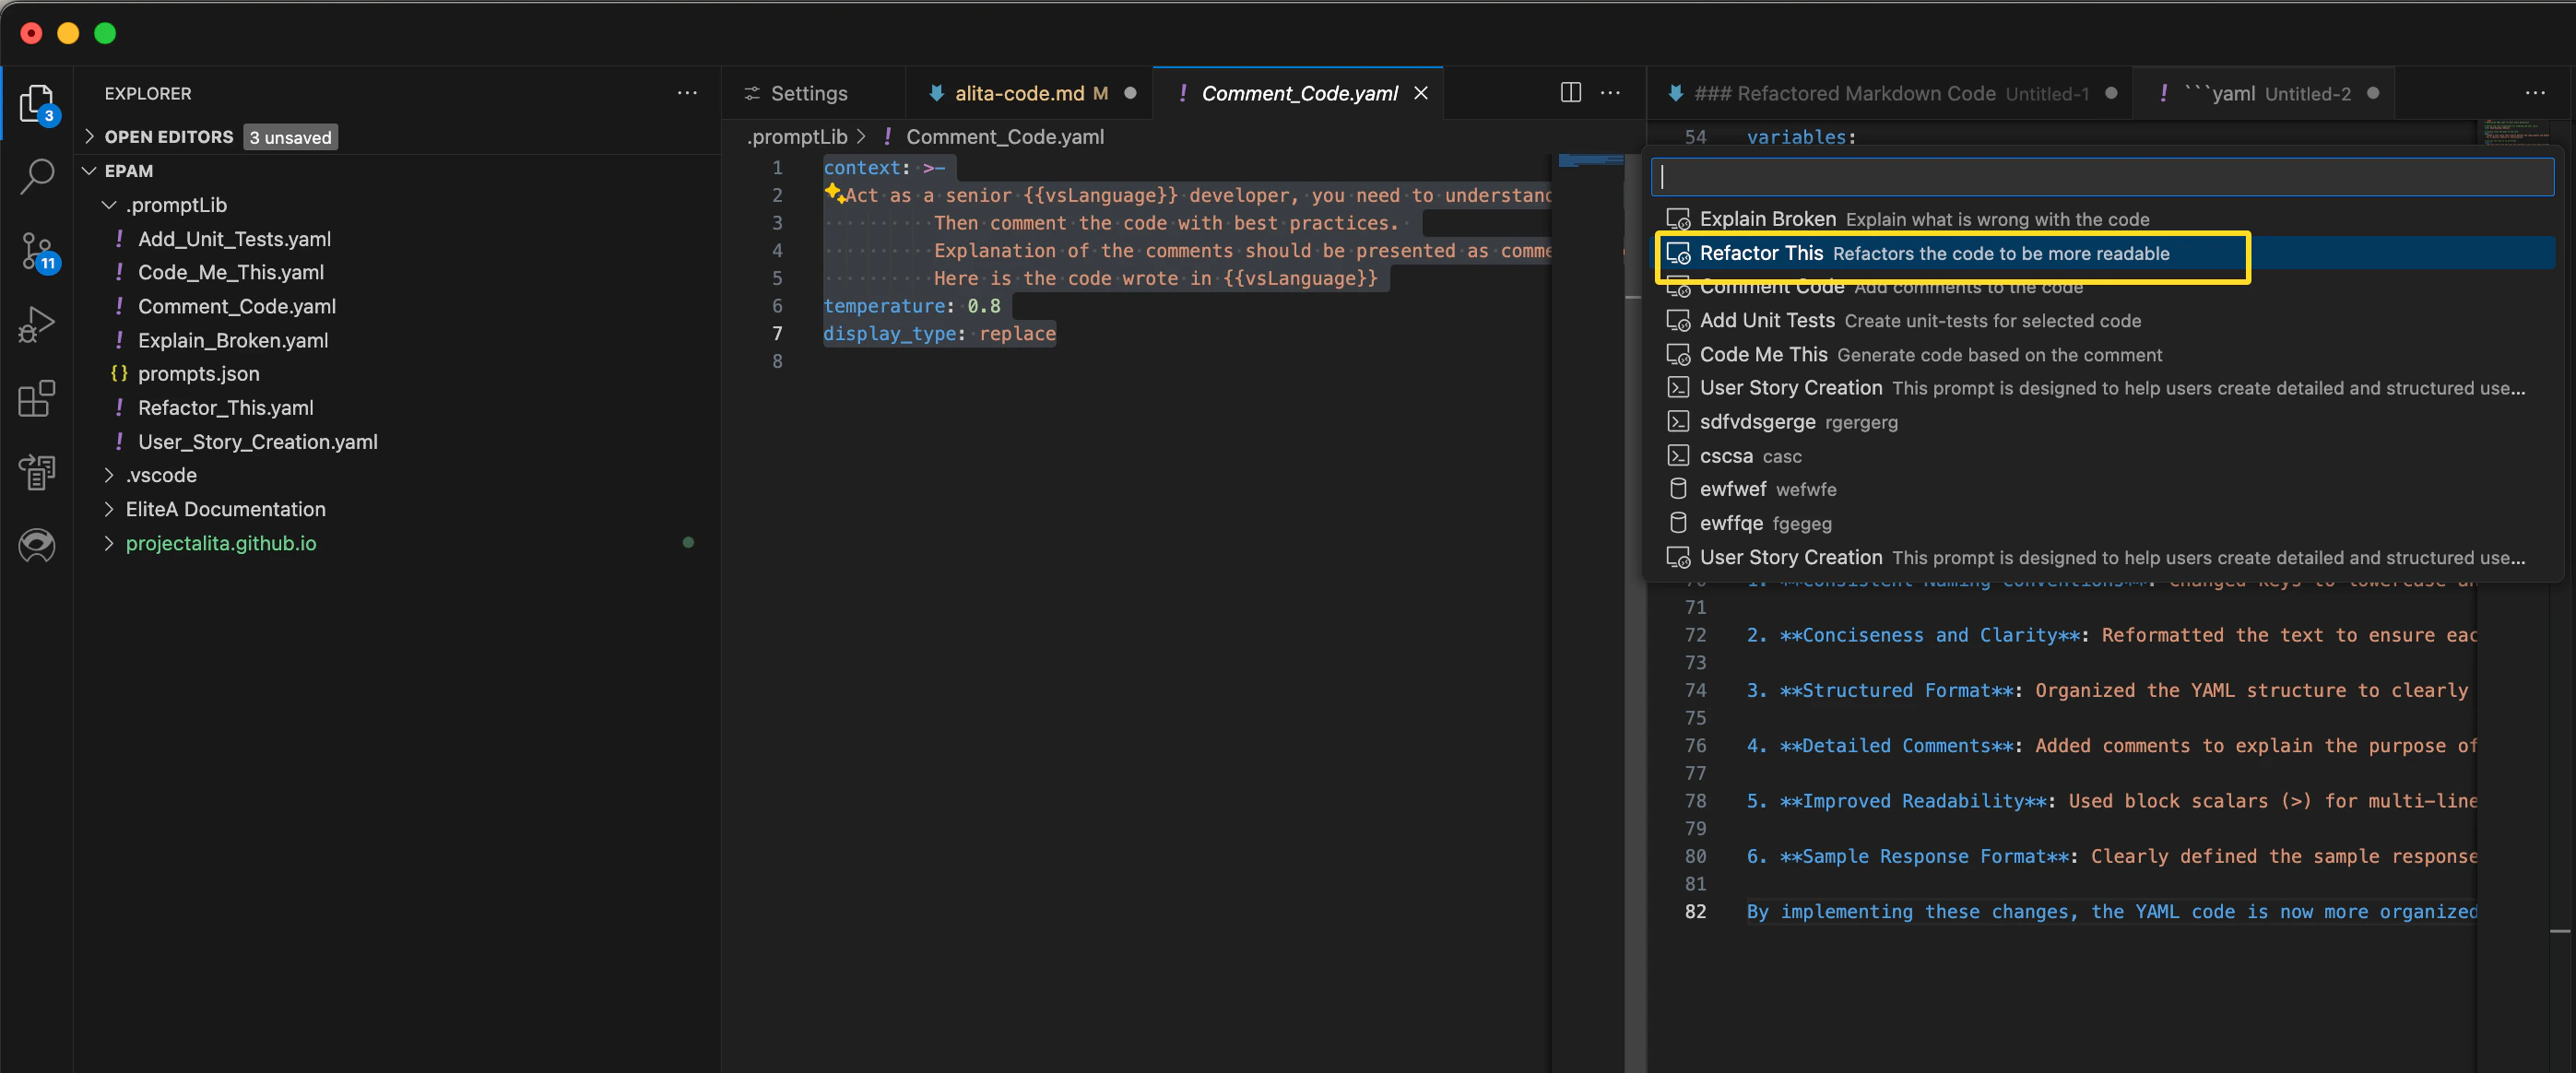This screenshot has height=1073, width=2576.
Task: Click line 7 display_type: replace
Action: click(939, 334)
